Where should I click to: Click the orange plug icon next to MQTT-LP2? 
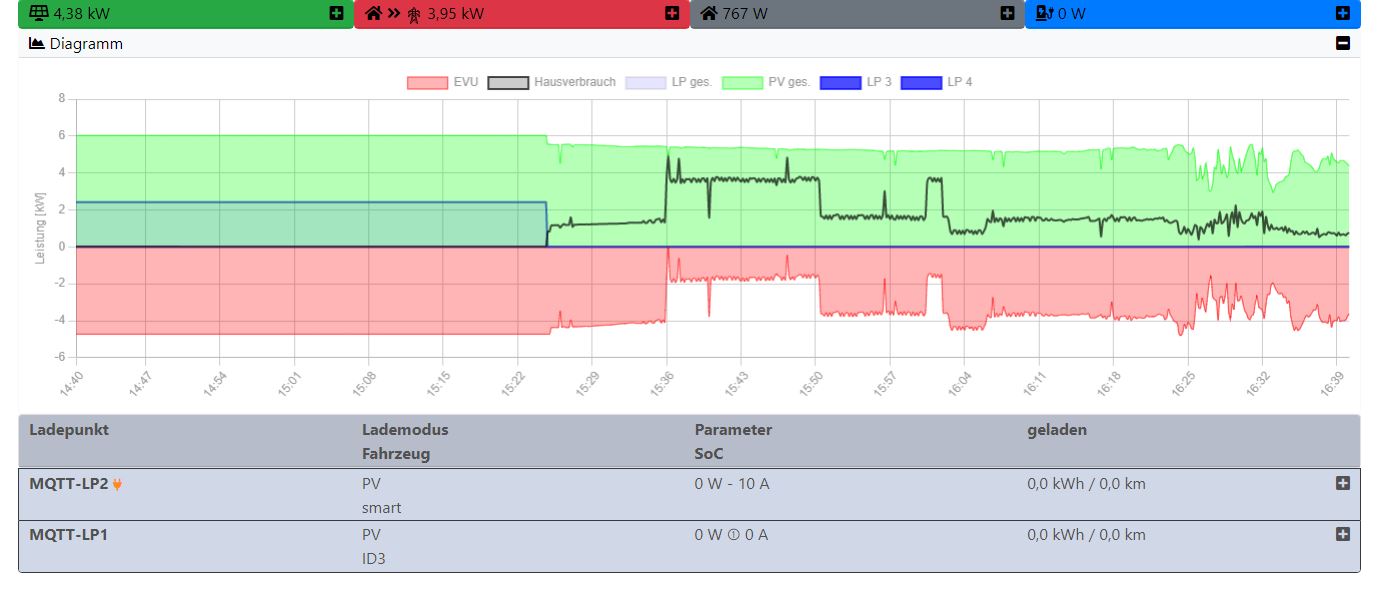coord(118,484)
